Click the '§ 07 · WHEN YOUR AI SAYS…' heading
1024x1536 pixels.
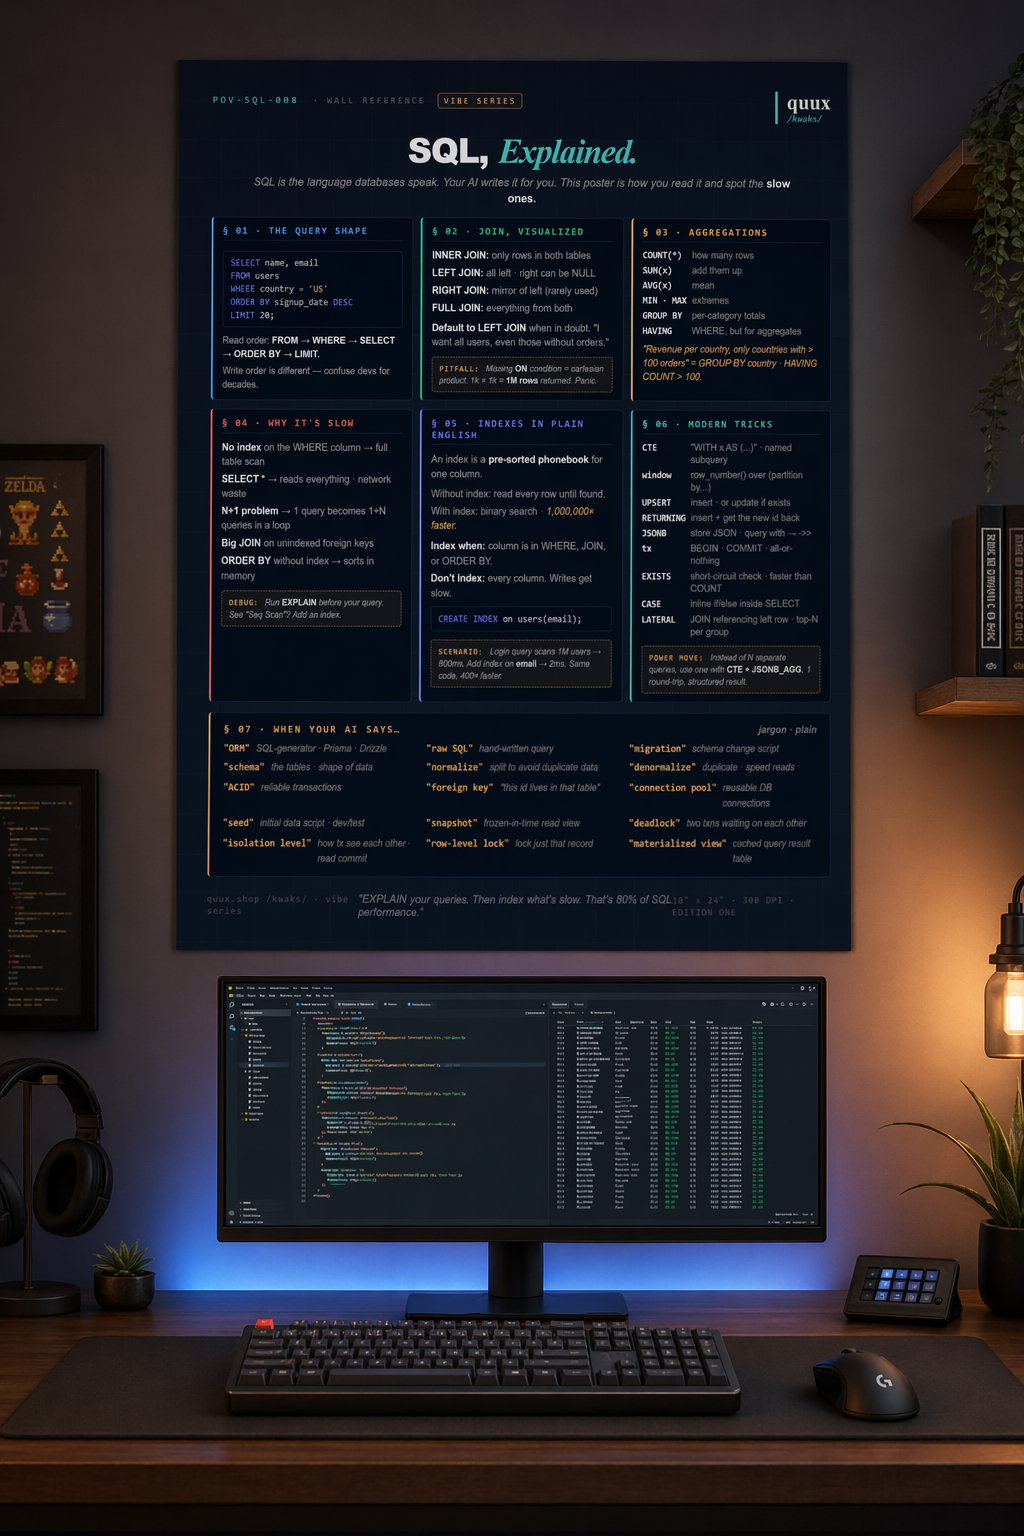311,729
